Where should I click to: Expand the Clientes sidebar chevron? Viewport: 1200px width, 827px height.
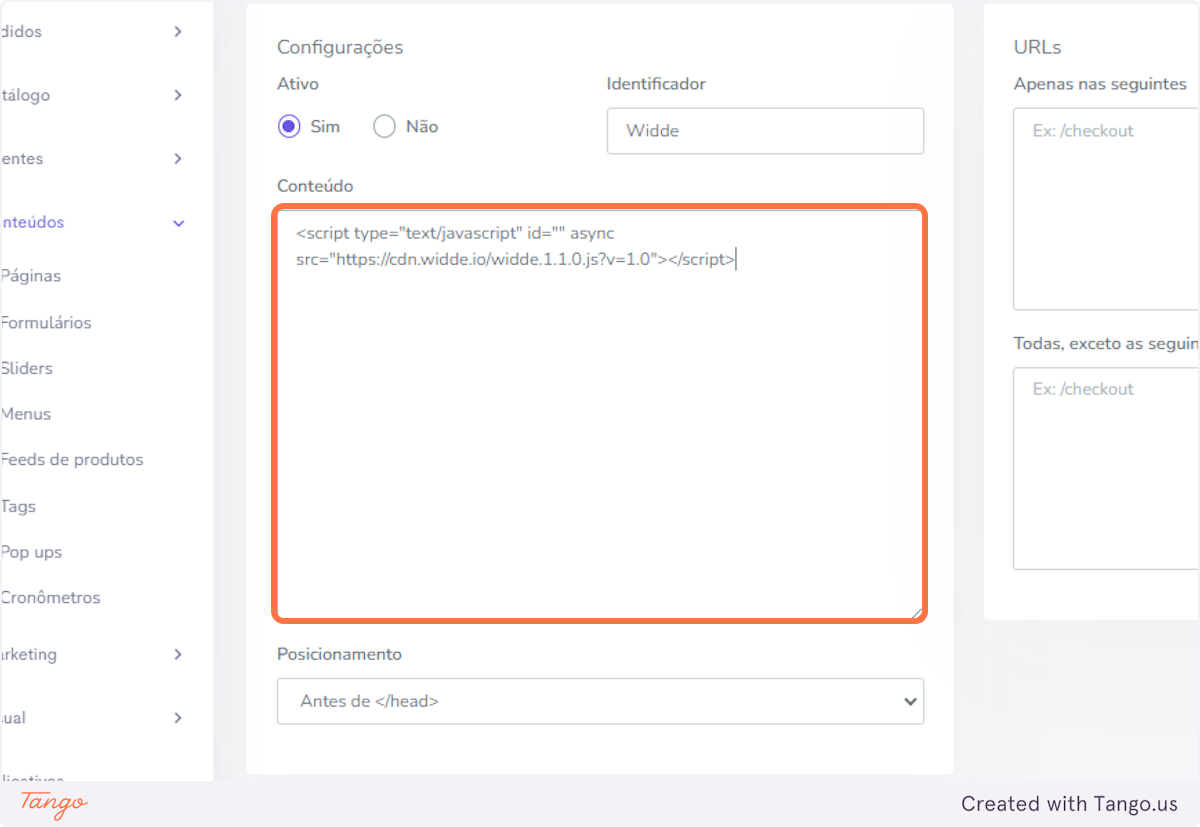click(x=178, y=159)
